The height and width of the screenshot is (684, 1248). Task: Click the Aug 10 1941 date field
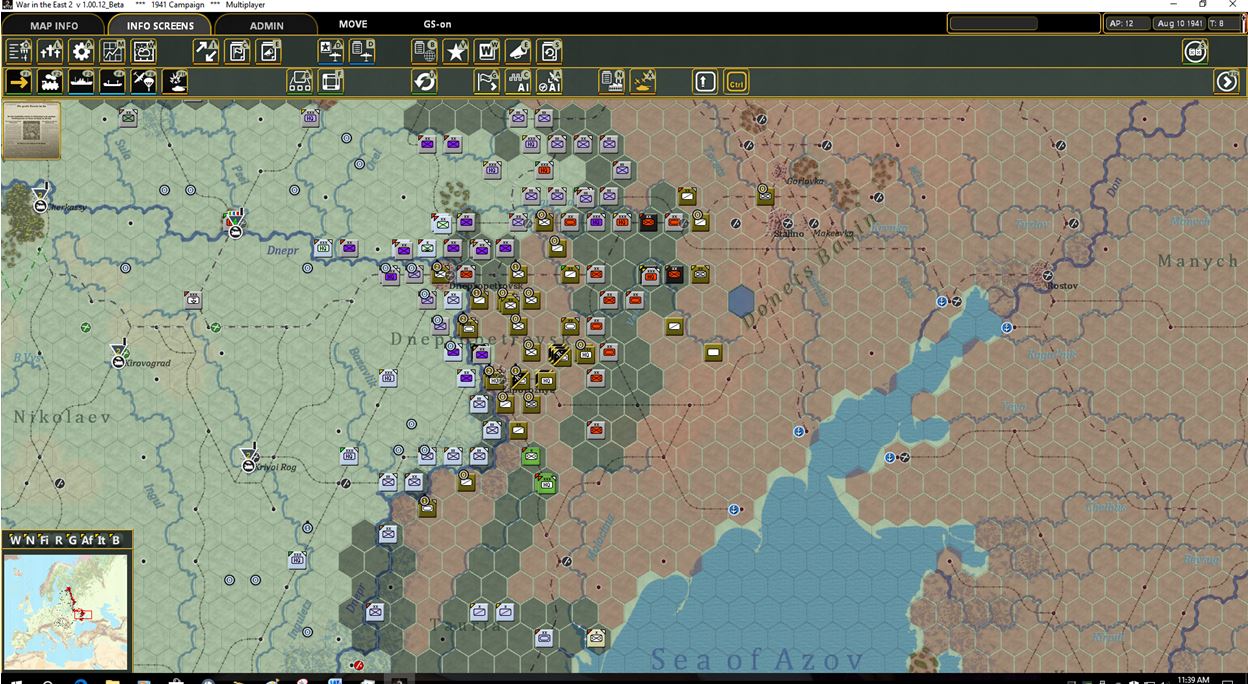point(1179,23)
